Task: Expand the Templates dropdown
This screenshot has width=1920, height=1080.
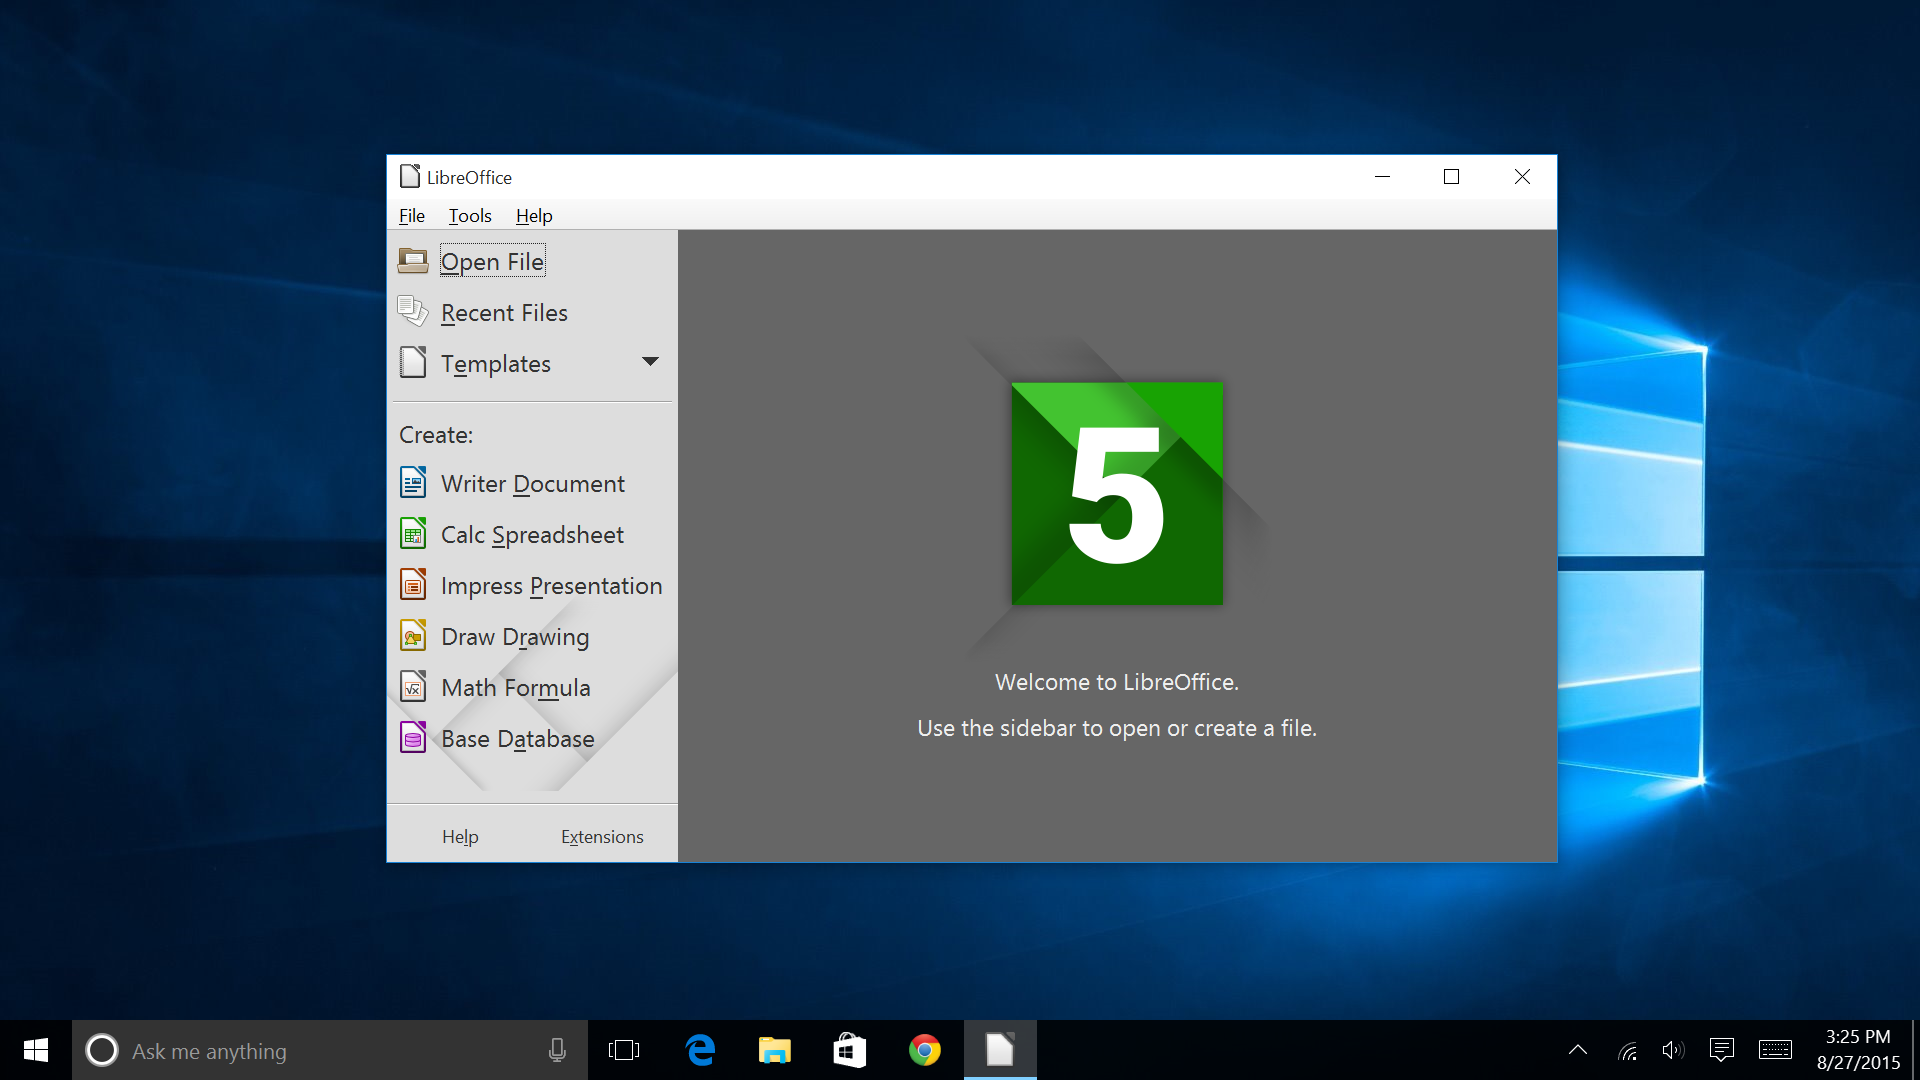Action: point(650,364)
